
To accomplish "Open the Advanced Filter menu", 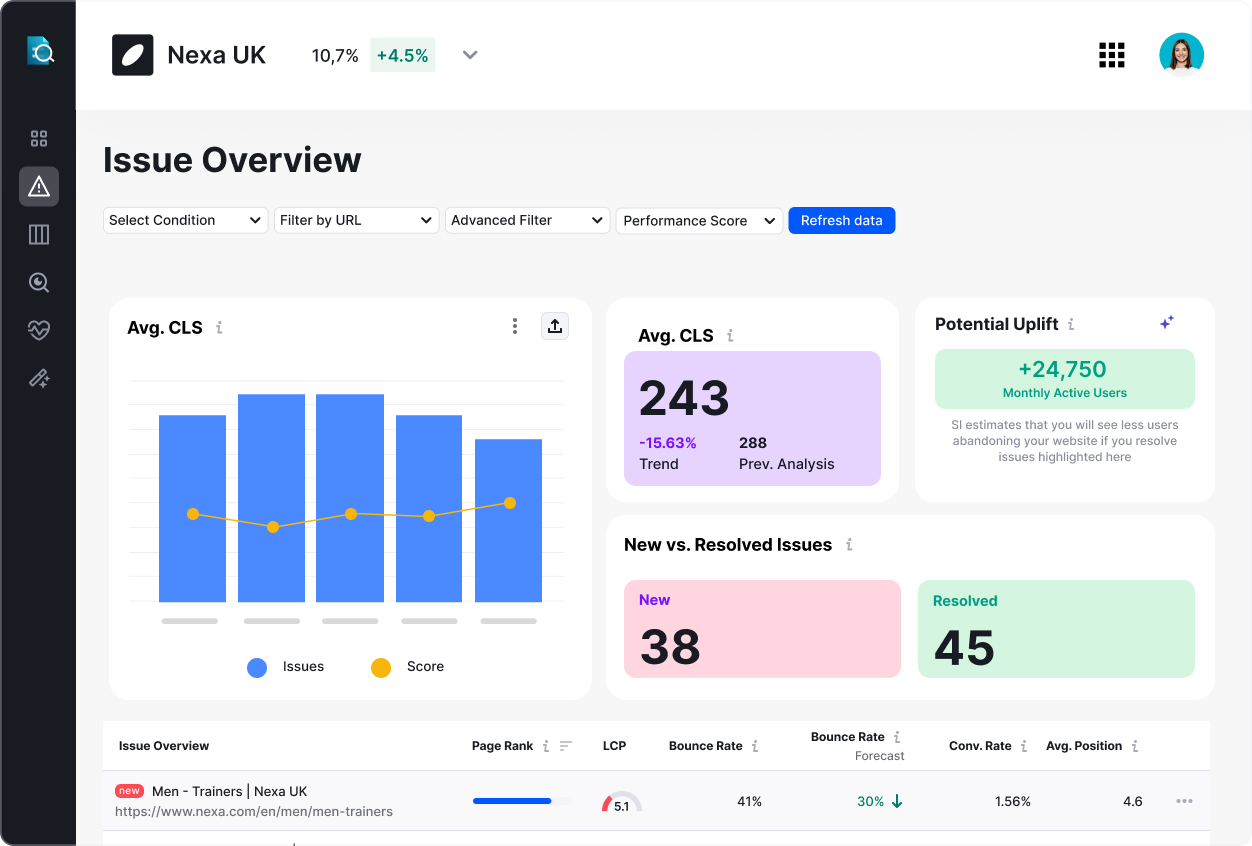I will pyautogui.click(x=527, y=220).
